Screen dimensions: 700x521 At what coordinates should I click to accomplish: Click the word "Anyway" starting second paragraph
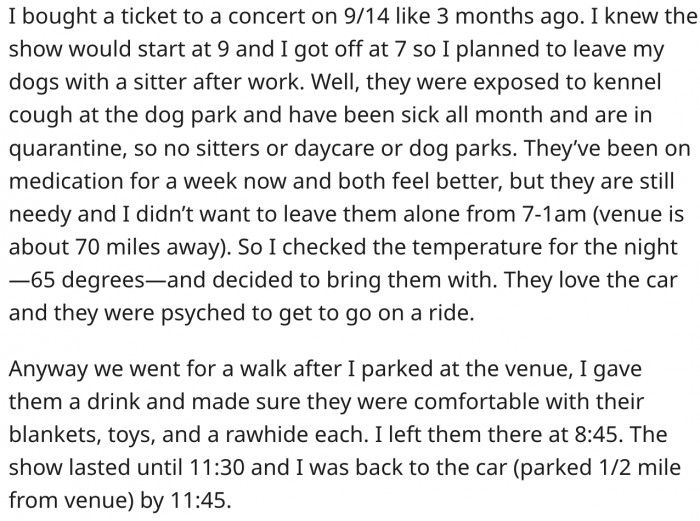pyautogui.click(x=46, y=375)
